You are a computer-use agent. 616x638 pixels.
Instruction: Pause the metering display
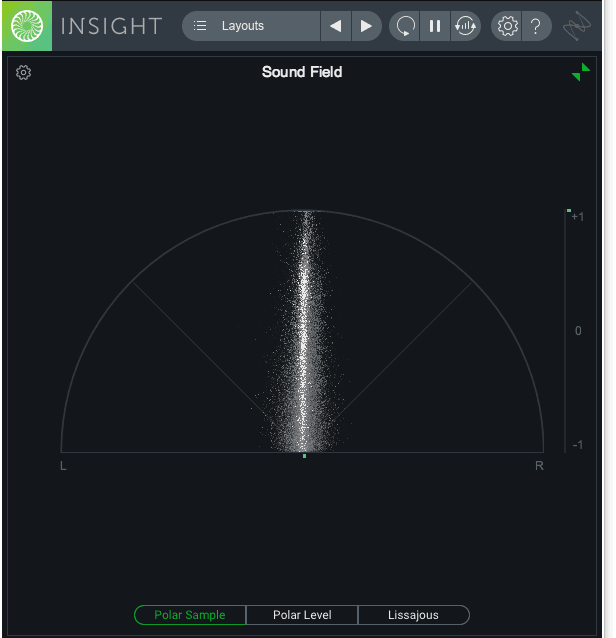[x=435, y=26]
